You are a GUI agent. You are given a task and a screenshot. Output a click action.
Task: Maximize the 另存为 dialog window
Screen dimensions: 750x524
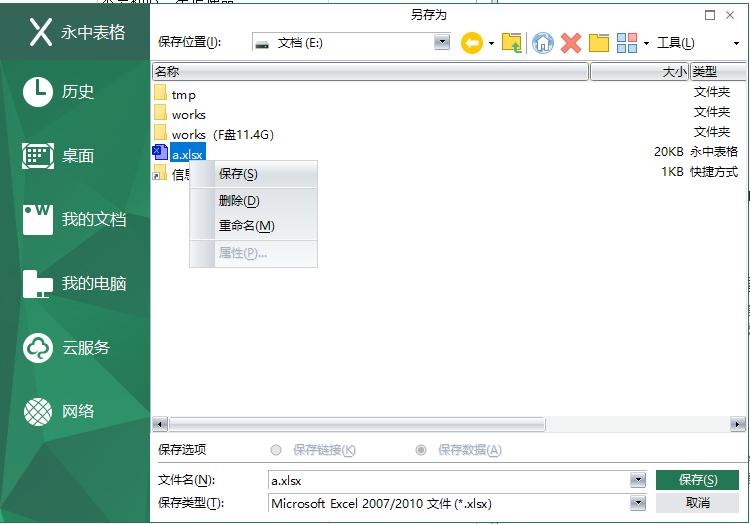point(710,15)
